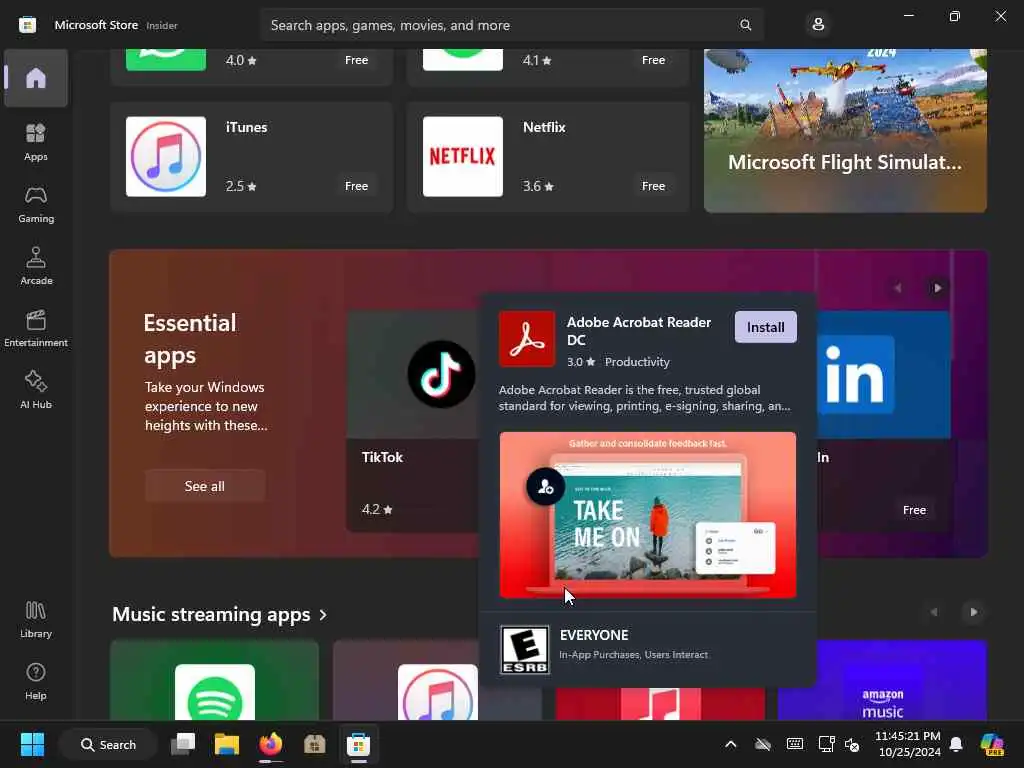Open the Microsoft Flight Simulator banner
The image size is (1024, 768).
845,131
